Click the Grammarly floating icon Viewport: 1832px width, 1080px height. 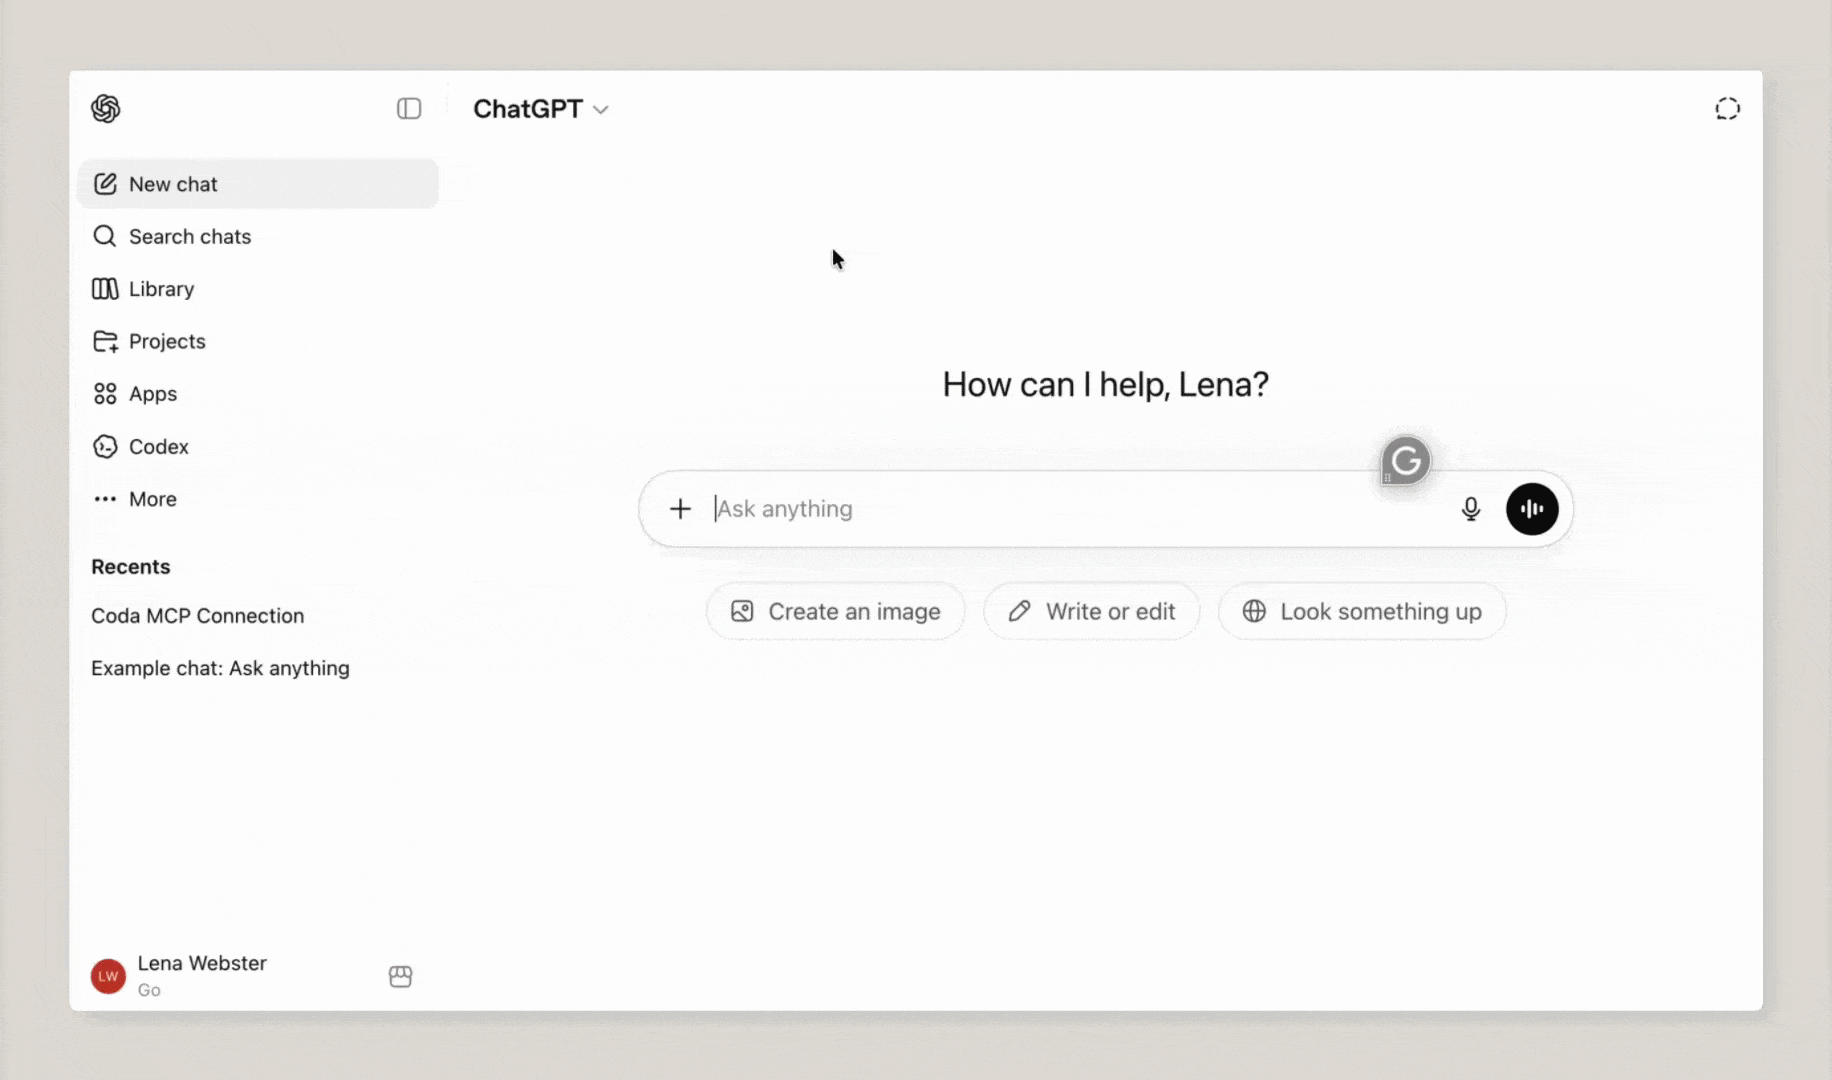(1406, 461)
